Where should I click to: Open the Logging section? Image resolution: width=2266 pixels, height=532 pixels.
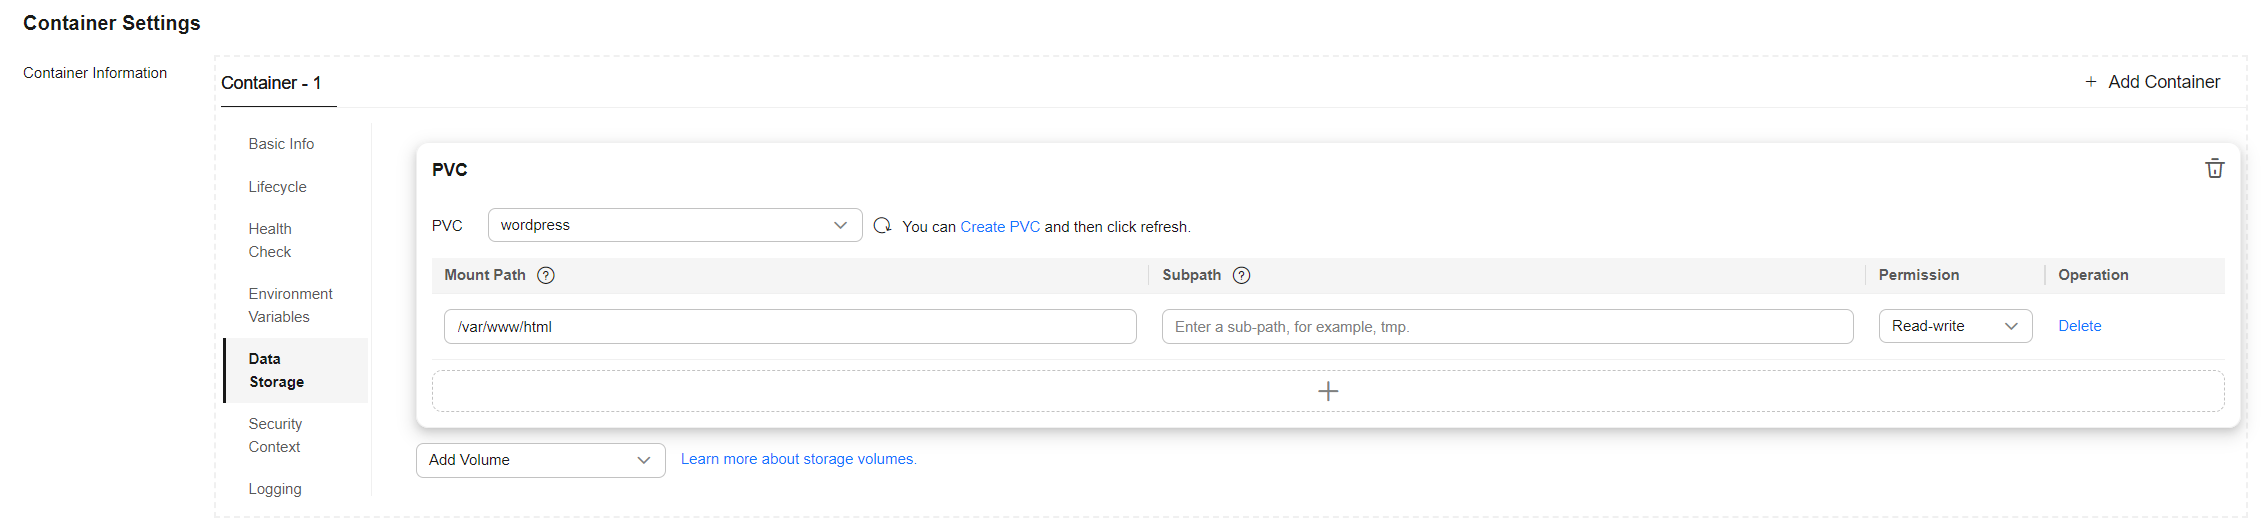275,489
